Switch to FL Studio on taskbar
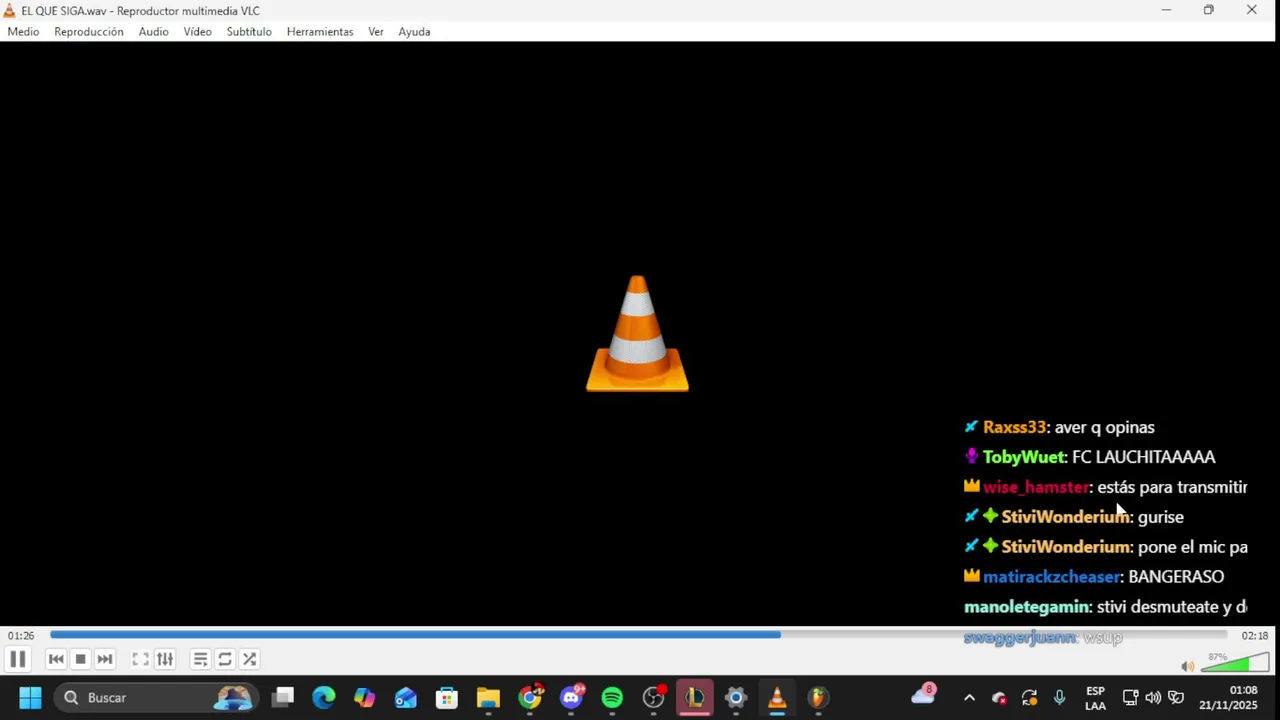1280x720 pixels. [x=818, y=698]
